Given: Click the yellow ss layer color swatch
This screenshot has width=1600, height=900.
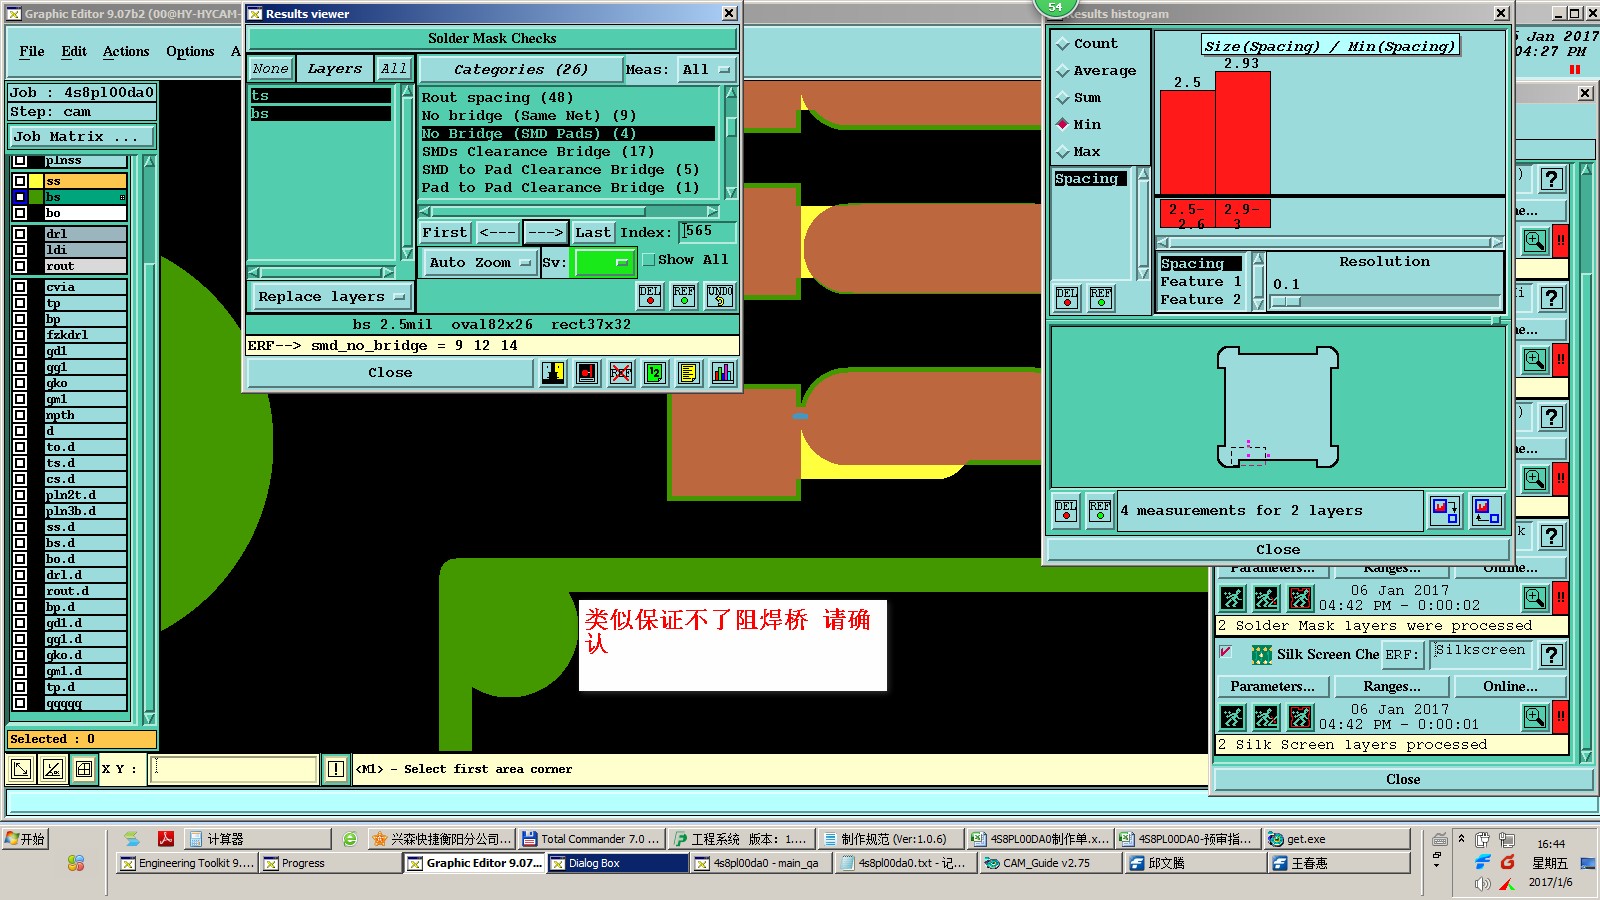Looking at the screenshot, I should 36,181.
